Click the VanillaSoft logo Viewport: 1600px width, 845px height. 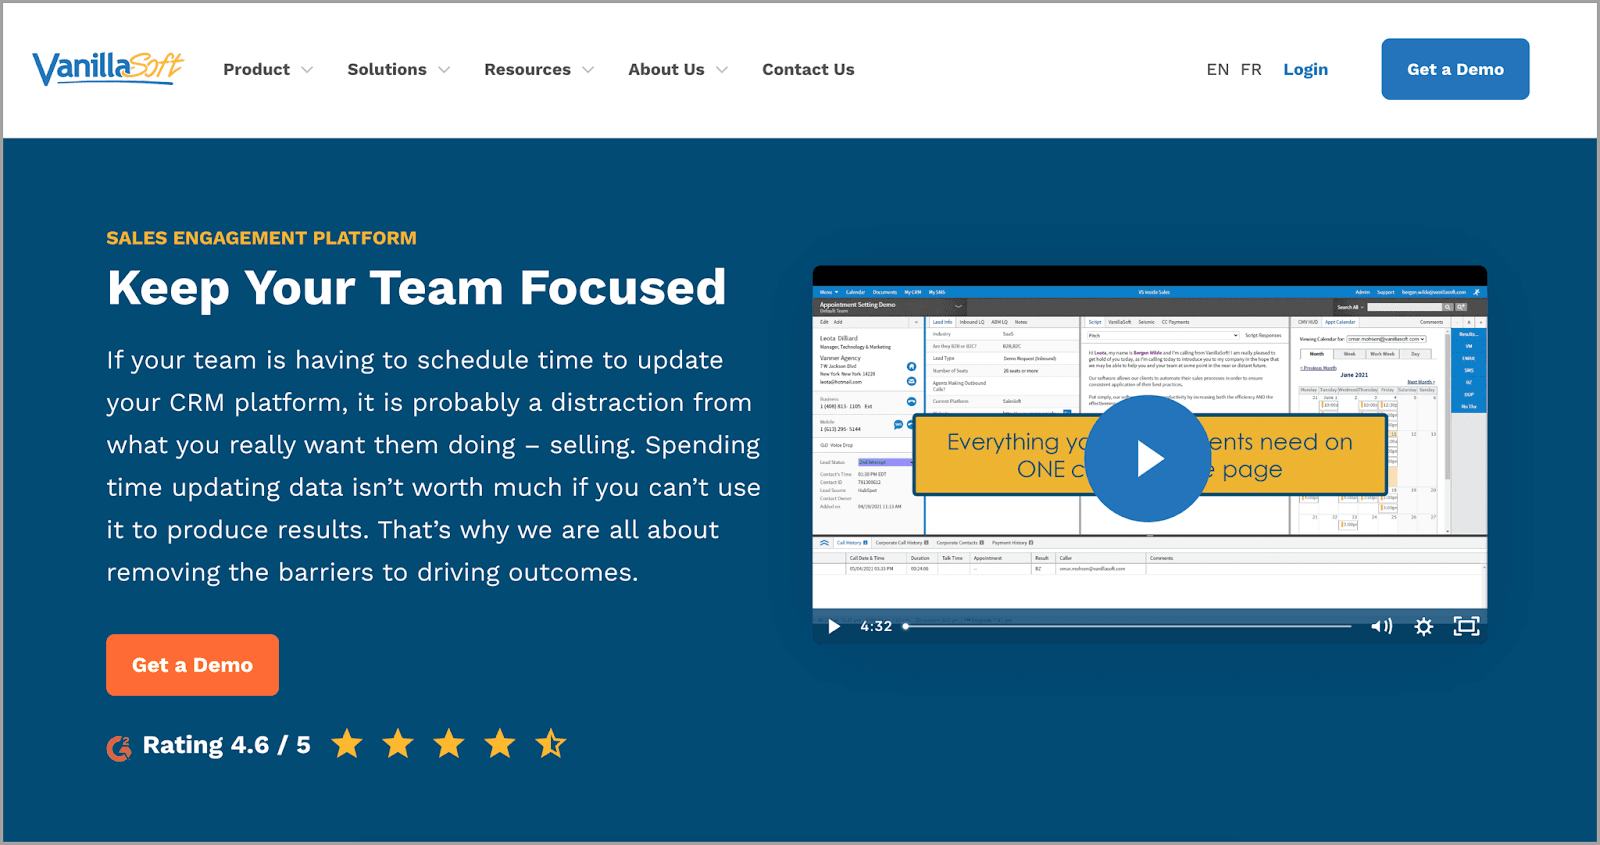(x=108, y=68)
